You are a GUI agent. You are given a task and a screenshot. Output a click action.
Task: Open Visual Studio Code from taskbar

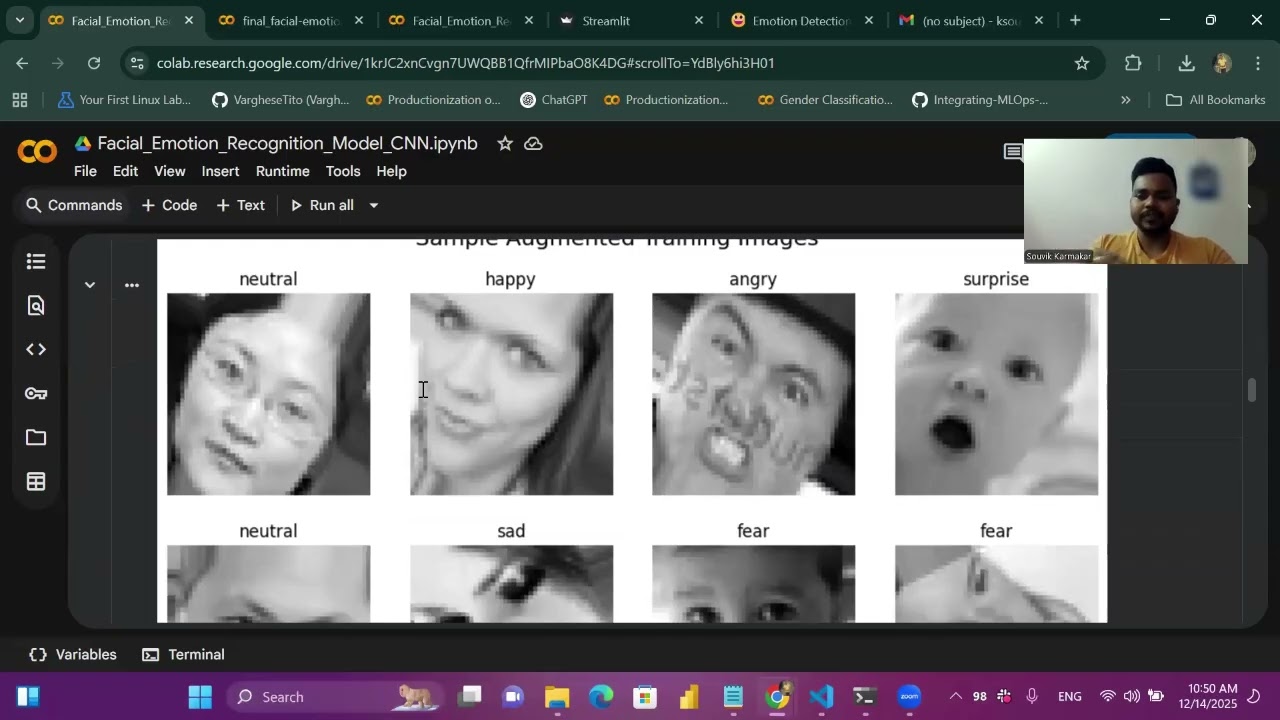(821, 697)
